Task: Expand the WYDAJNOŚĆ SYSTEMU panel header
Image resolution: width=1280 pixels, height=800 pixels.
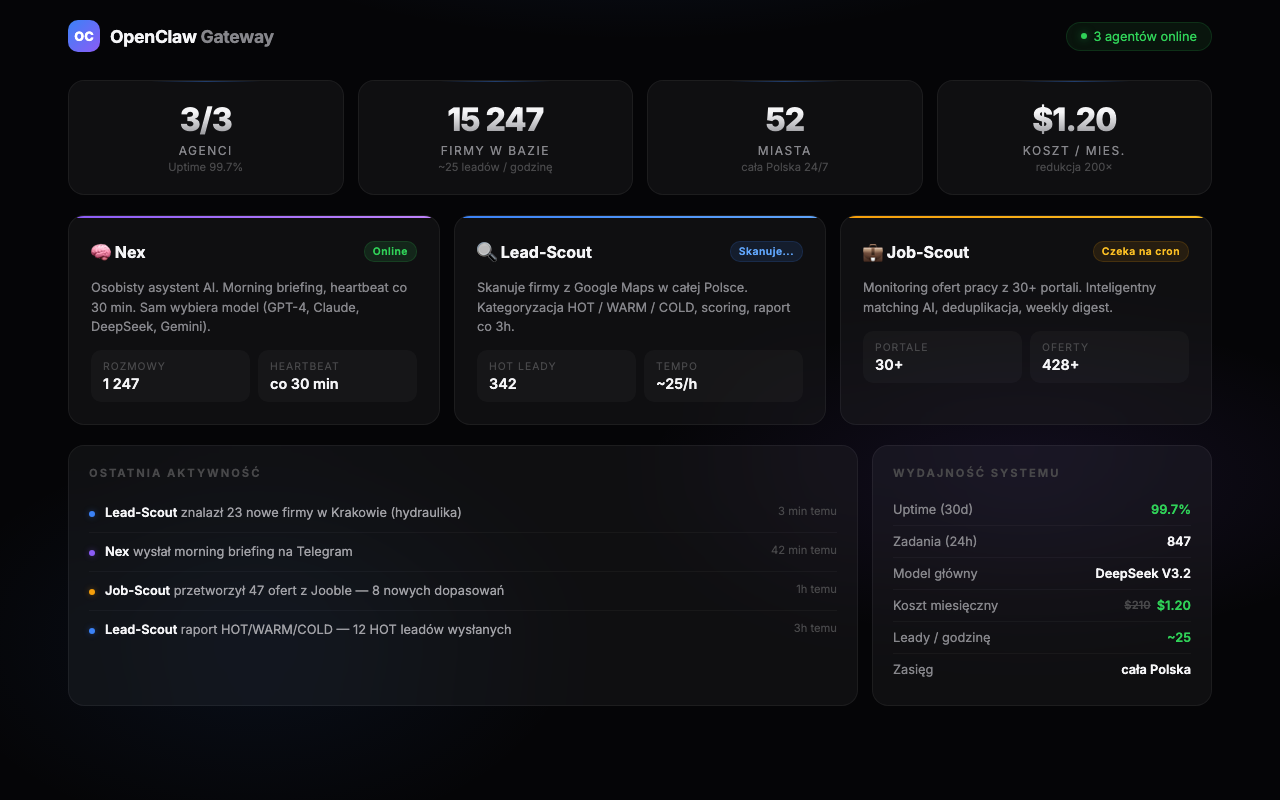Action: click(x=975, y=473)
